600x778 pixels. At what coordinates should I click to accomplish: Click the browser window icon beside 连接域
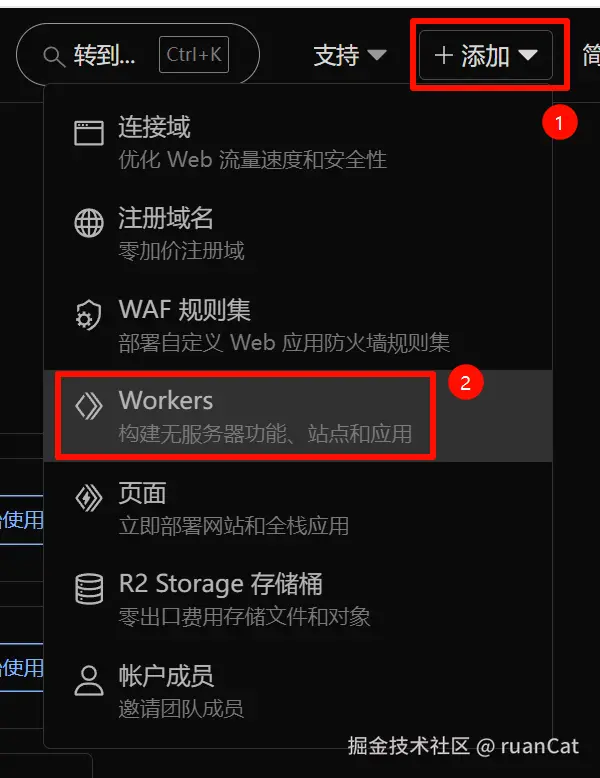tap(89, 133)
